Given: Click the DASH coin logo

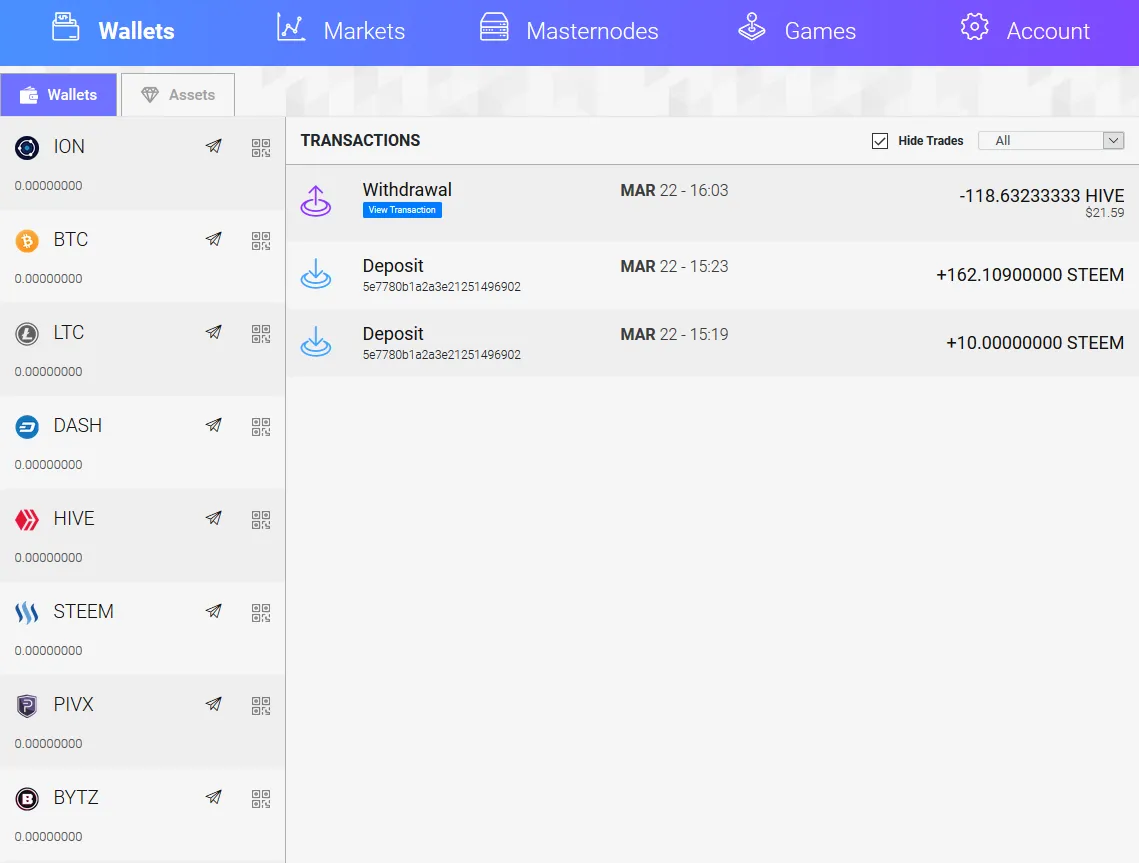Looking at the screenshot, I should click(27, 427).
